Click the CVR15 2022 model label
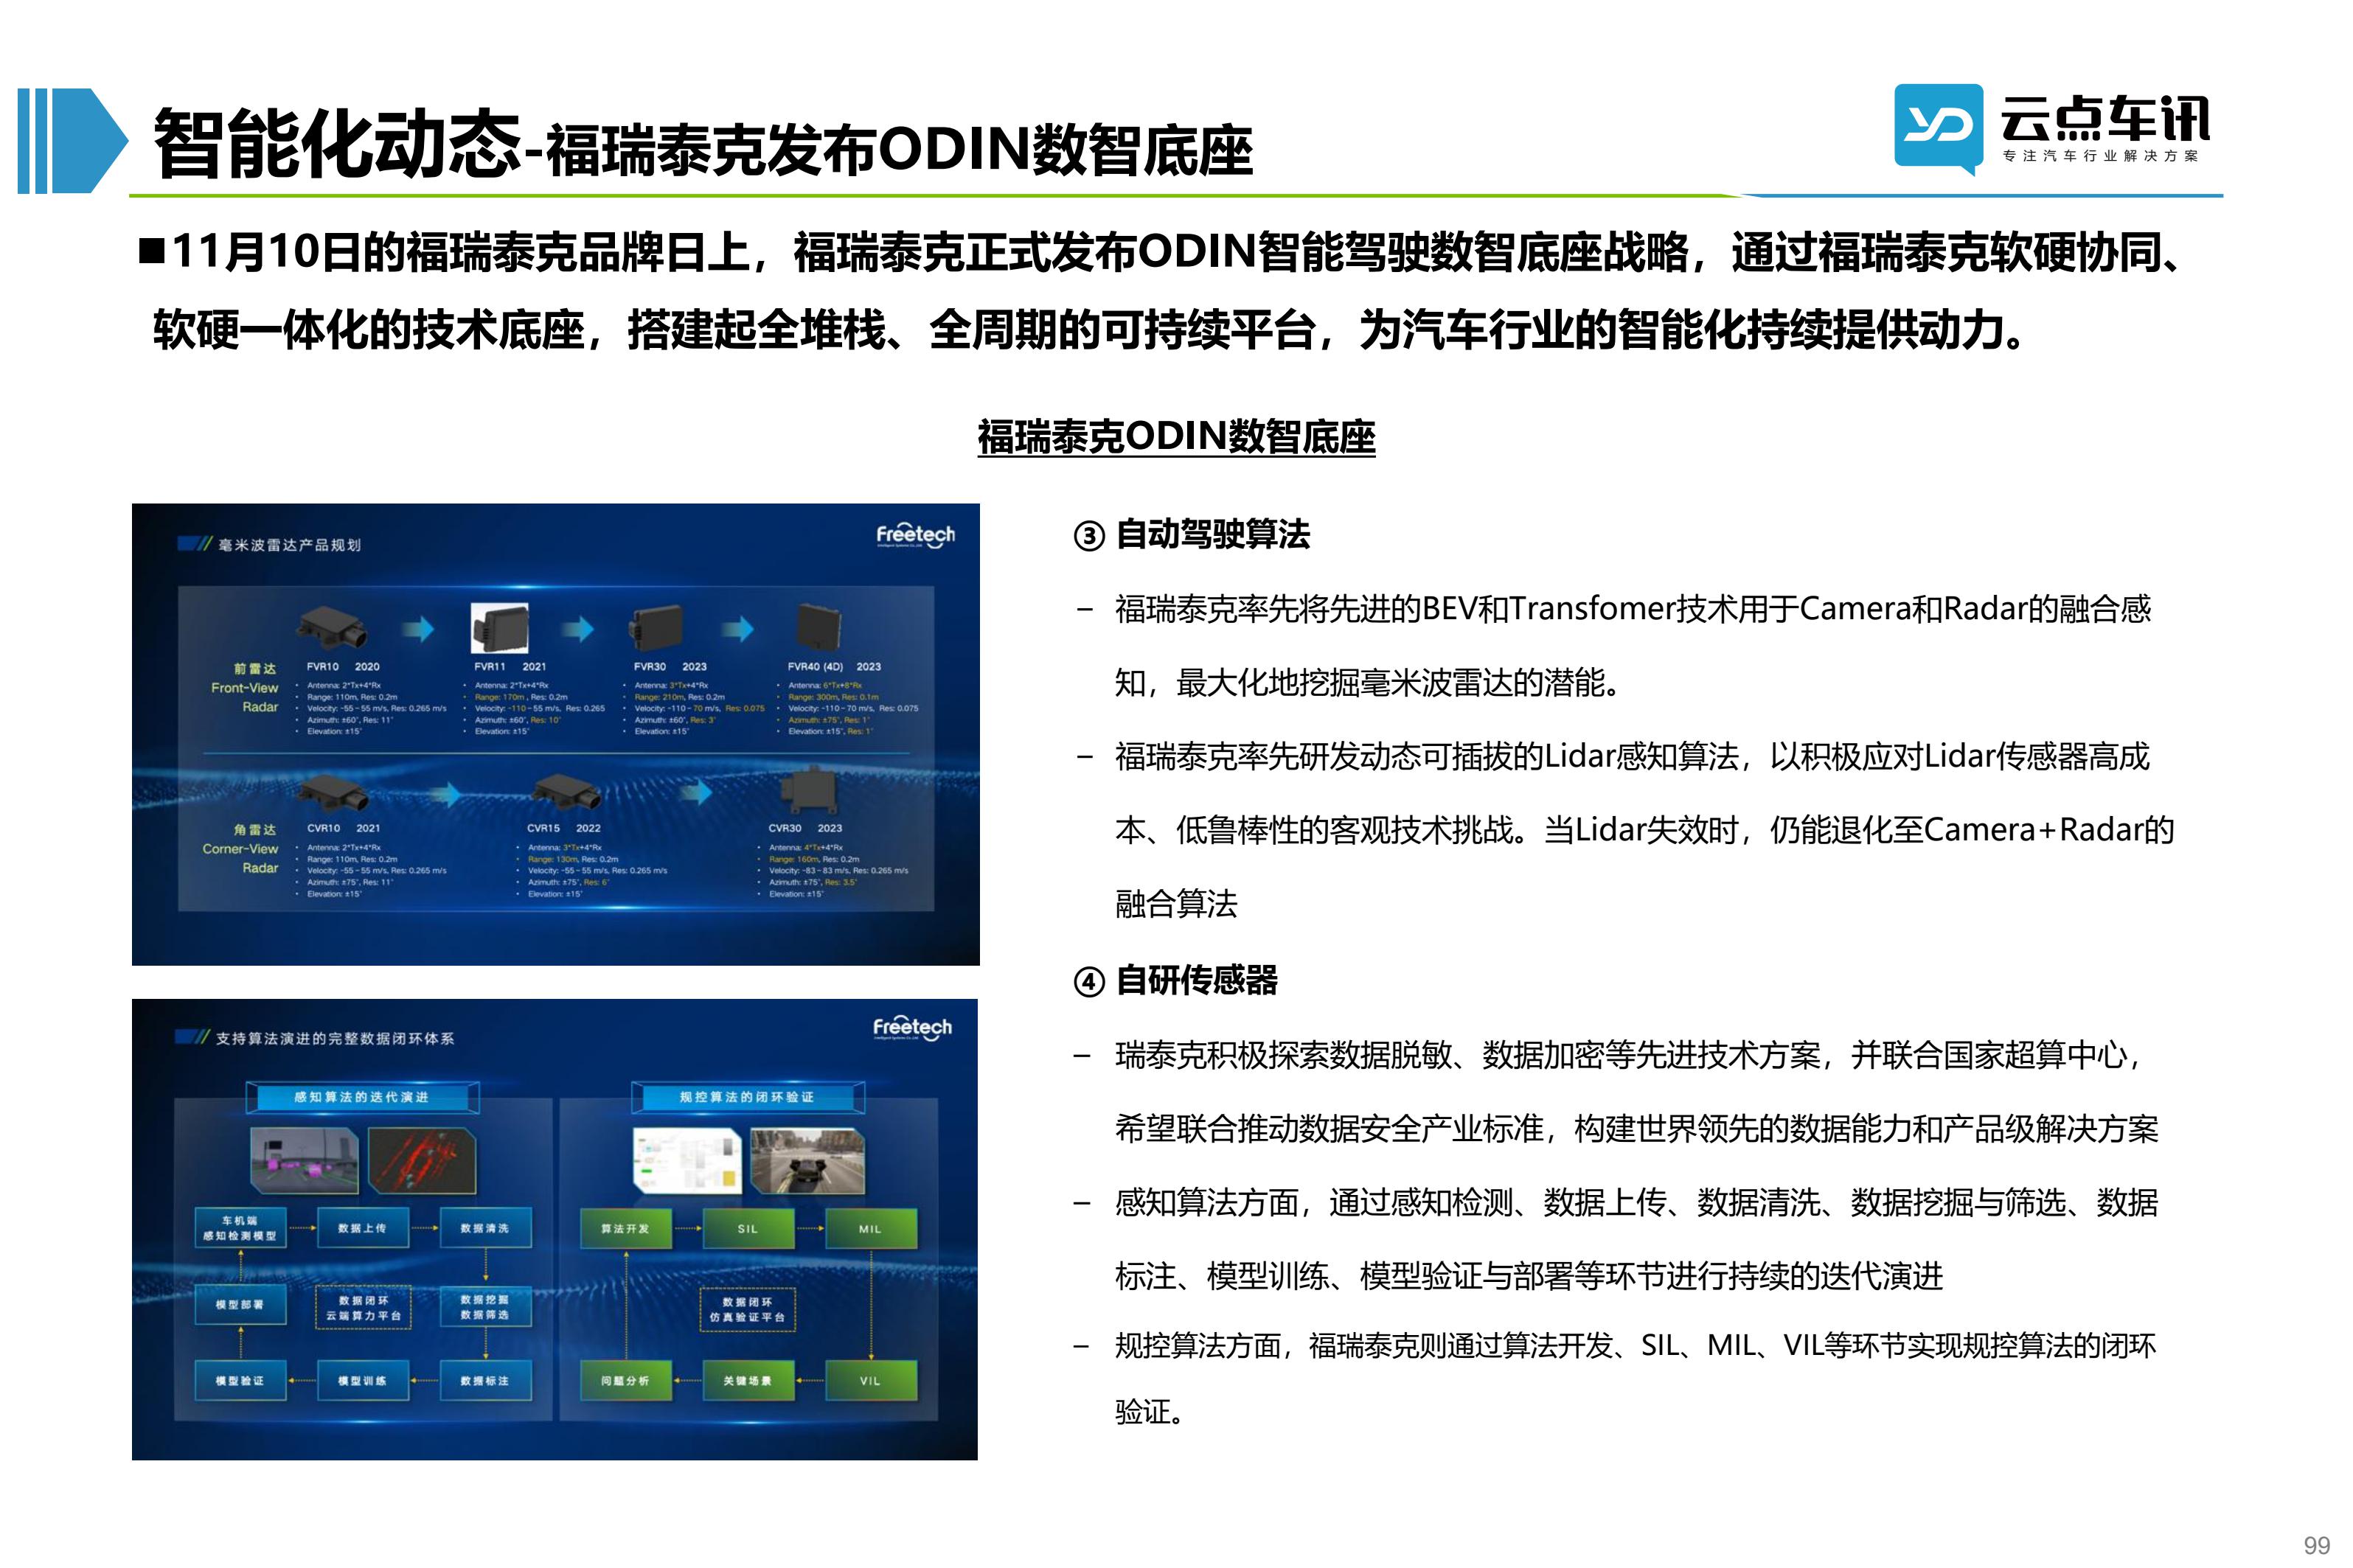The image size is (2353, 1568). (564, 829)
